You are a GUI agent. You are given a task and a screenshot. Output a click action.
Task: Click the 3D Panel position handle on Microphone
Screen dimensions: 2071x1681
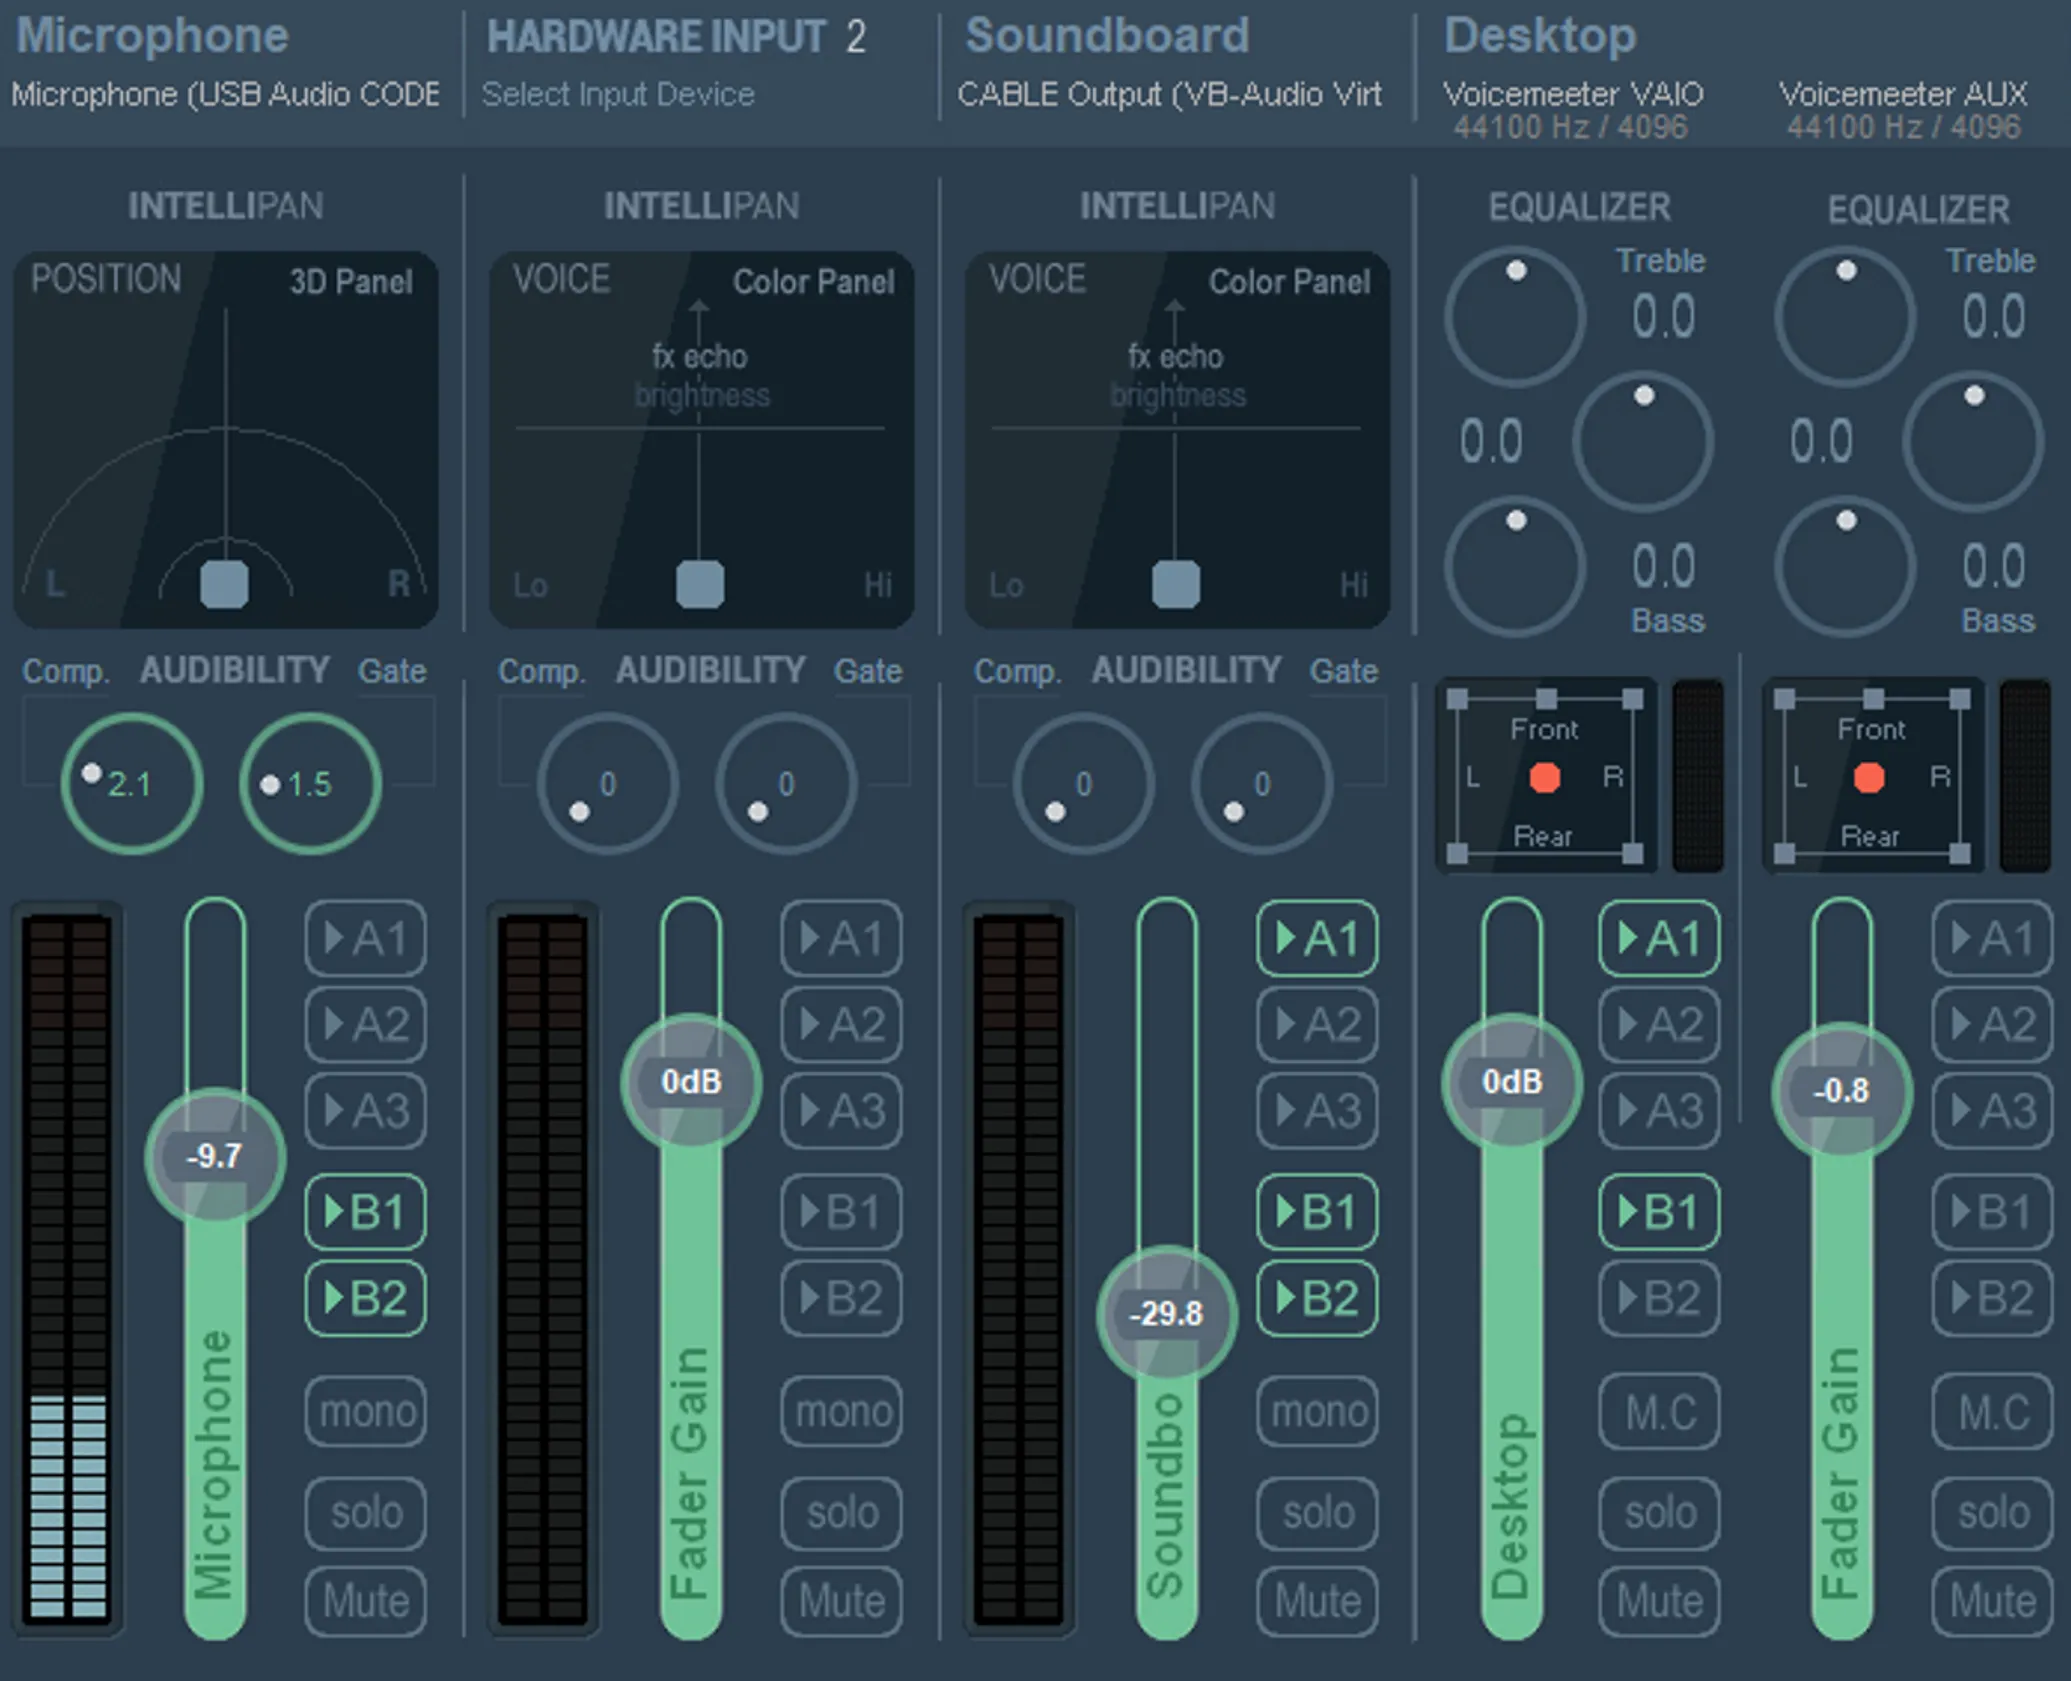pos(224,584)
